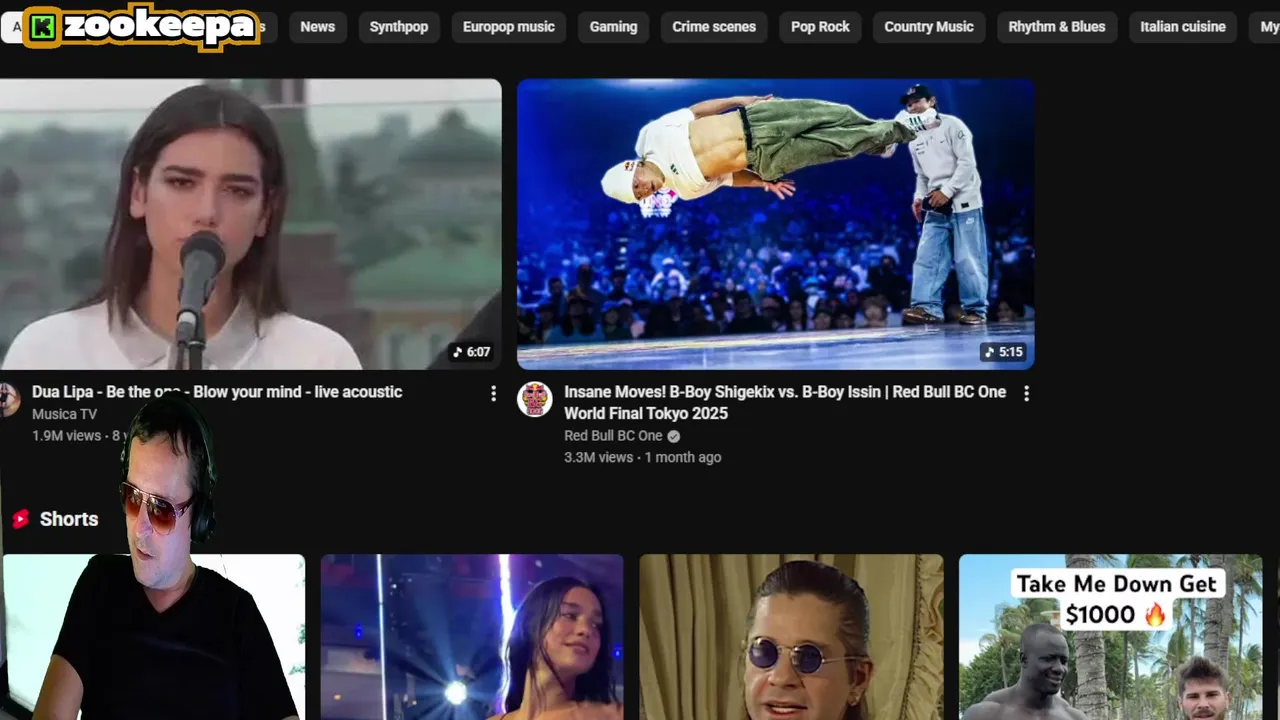Visit the Musica TV channel link
1280x720 pixels.
64,414
